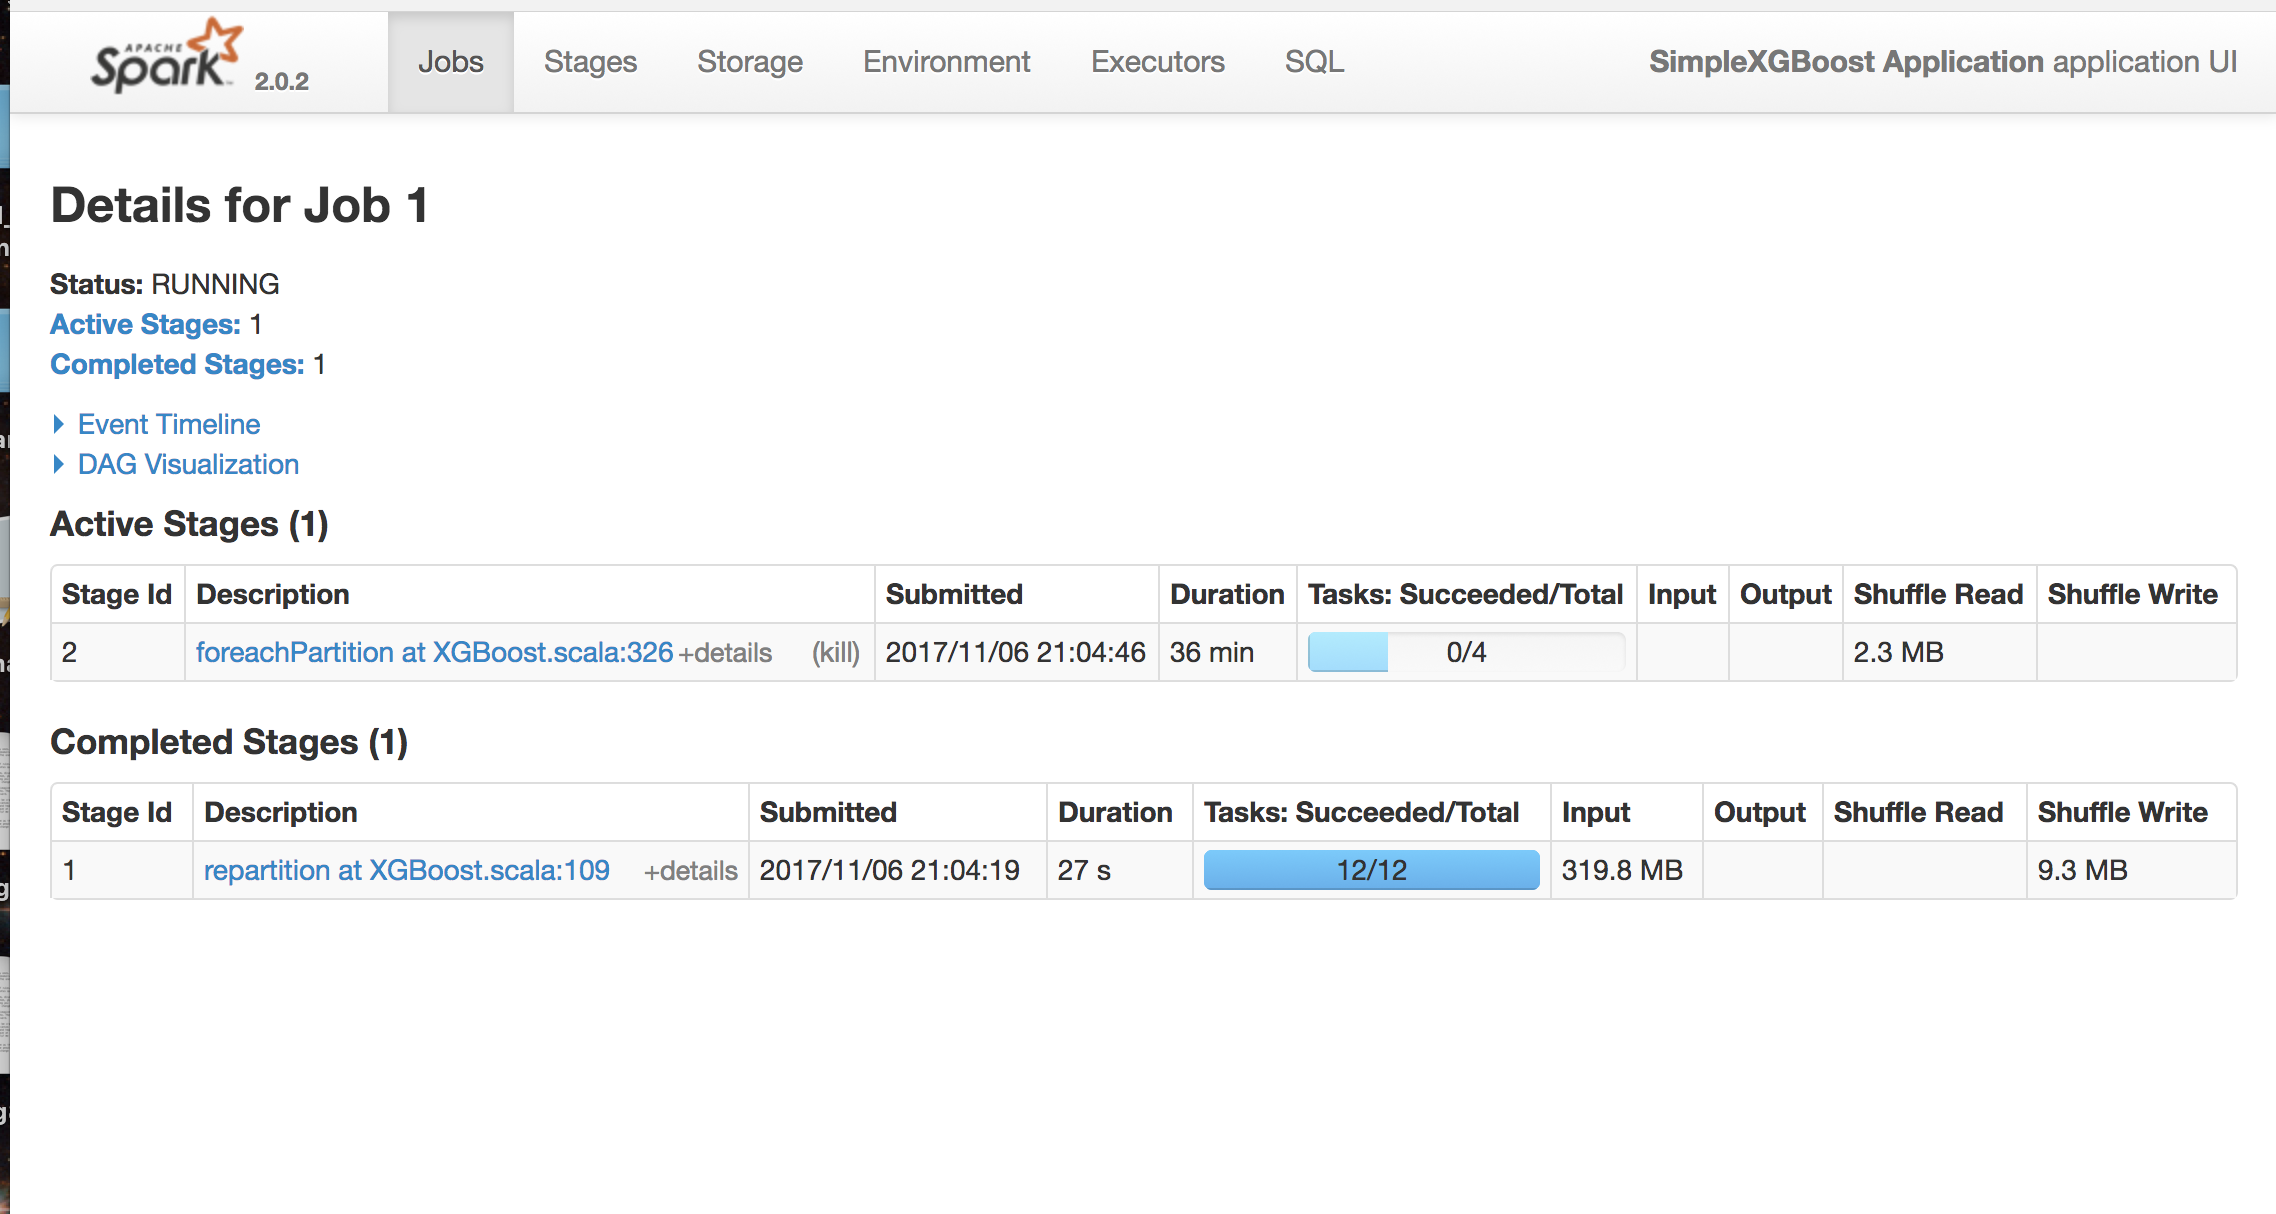This screenshot has width=2276, height=1214.
Task: Open the repartition at XGBoost.scala:109 stage
Action: (x=406, y=870)
